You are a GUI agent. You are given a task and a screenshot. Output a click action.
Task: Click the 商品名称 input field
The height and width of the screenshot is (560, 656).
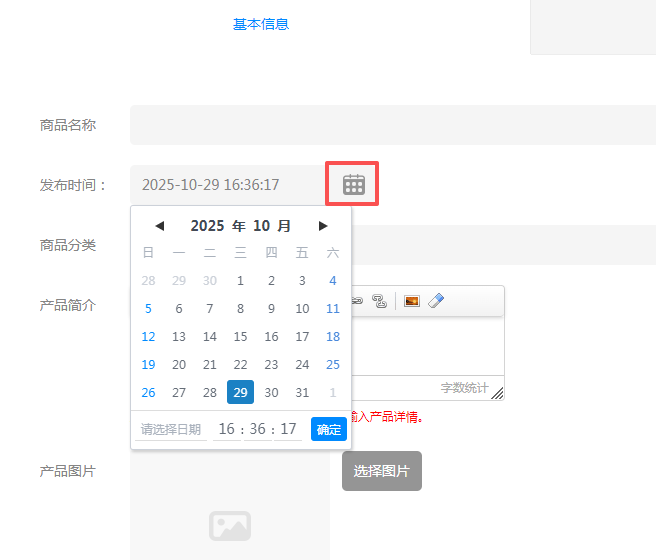[x=393, y=125]
